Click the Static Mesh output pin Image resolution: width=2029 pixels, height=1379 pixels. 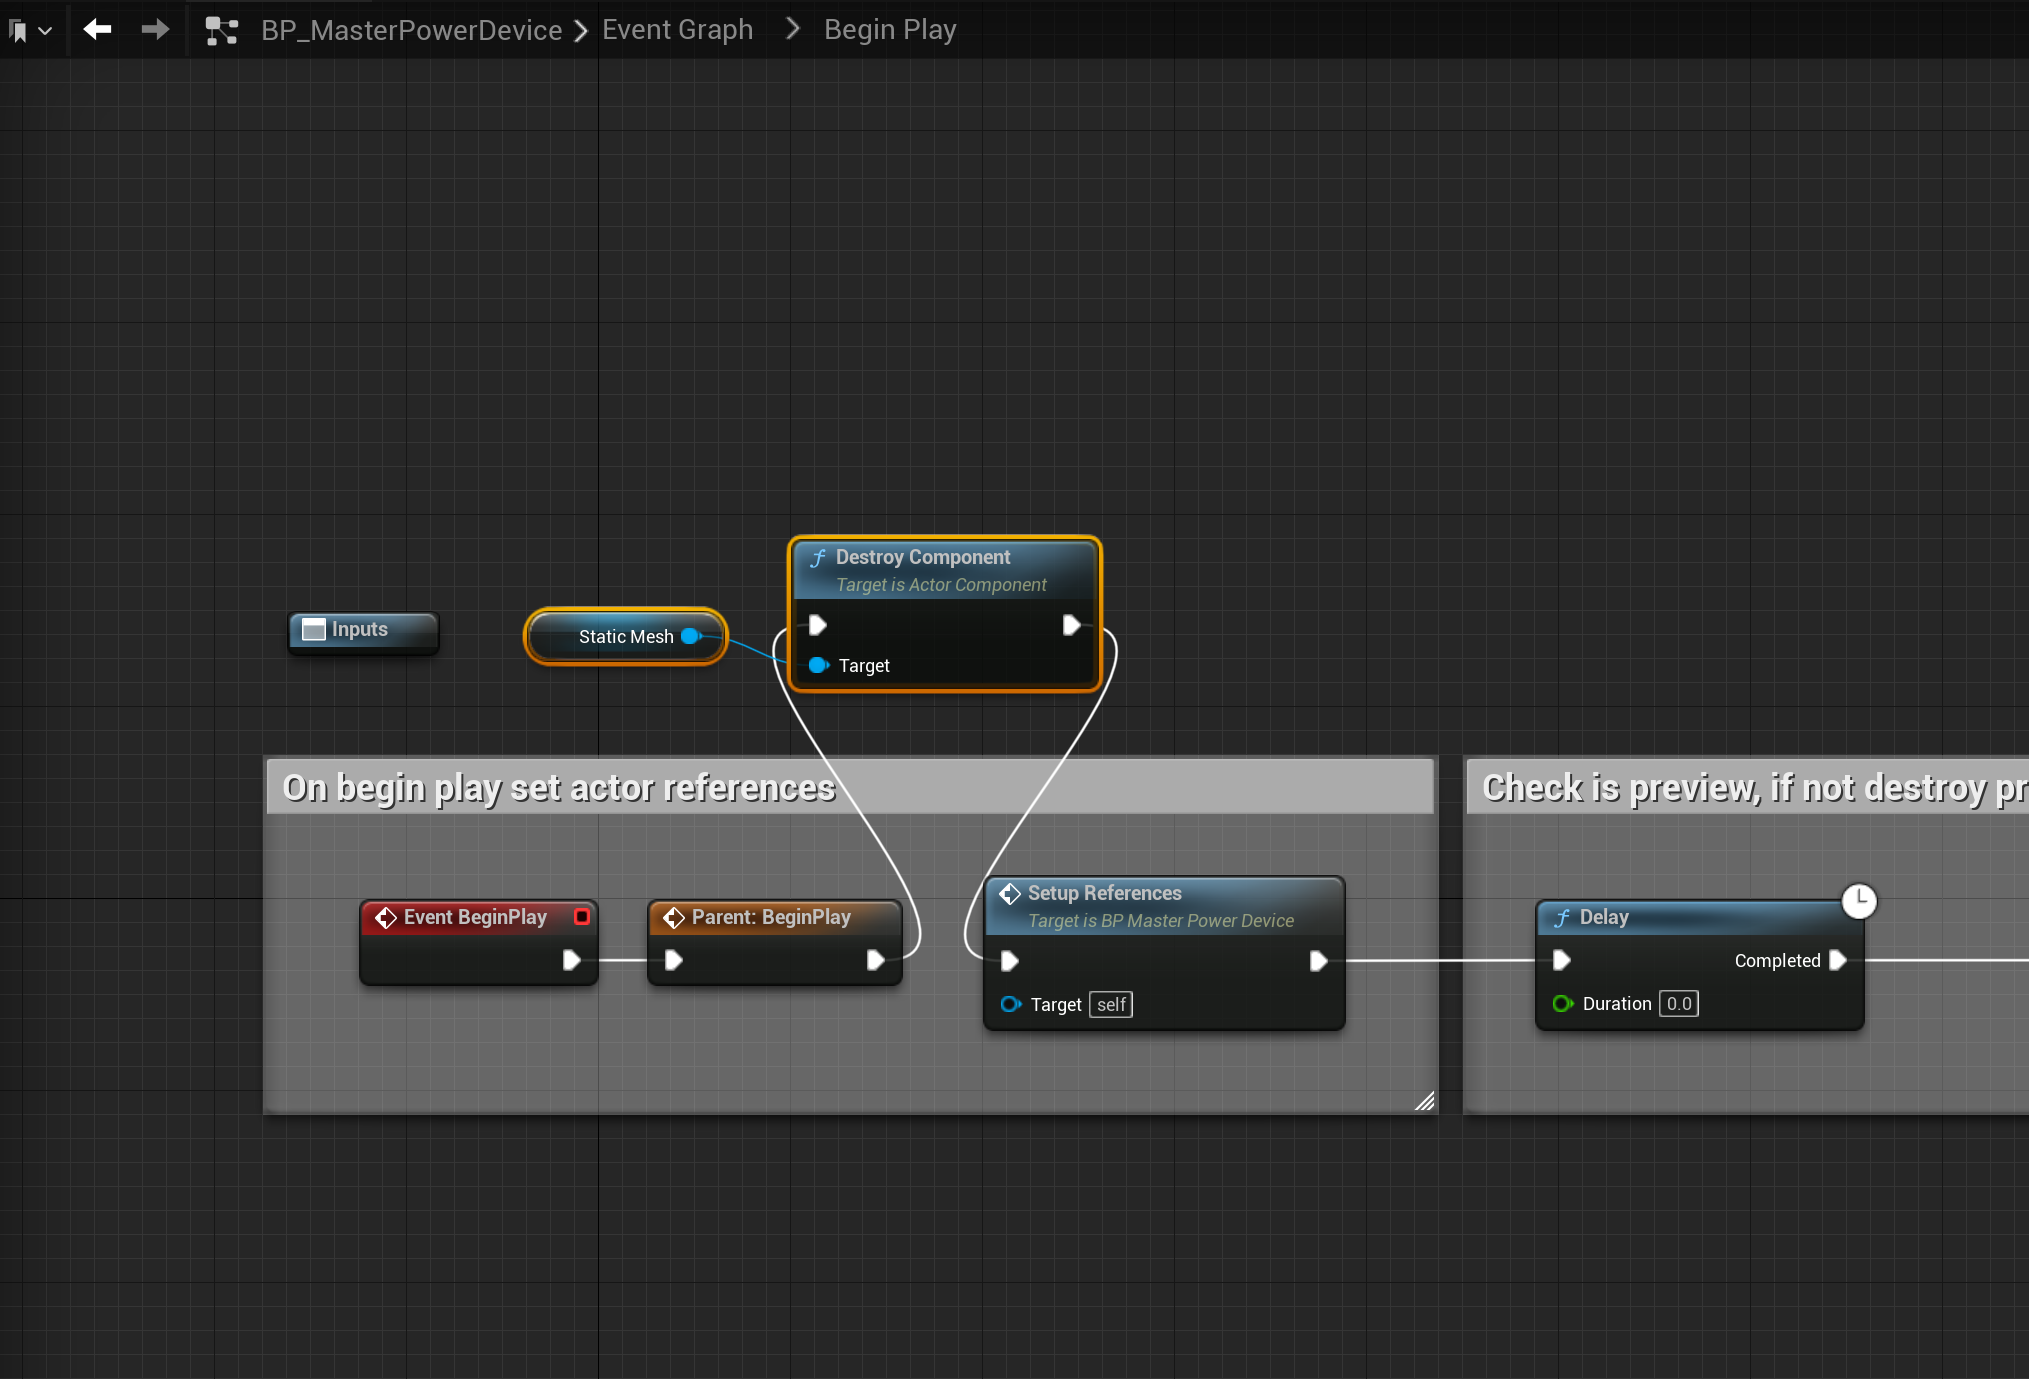coord(690,636)
